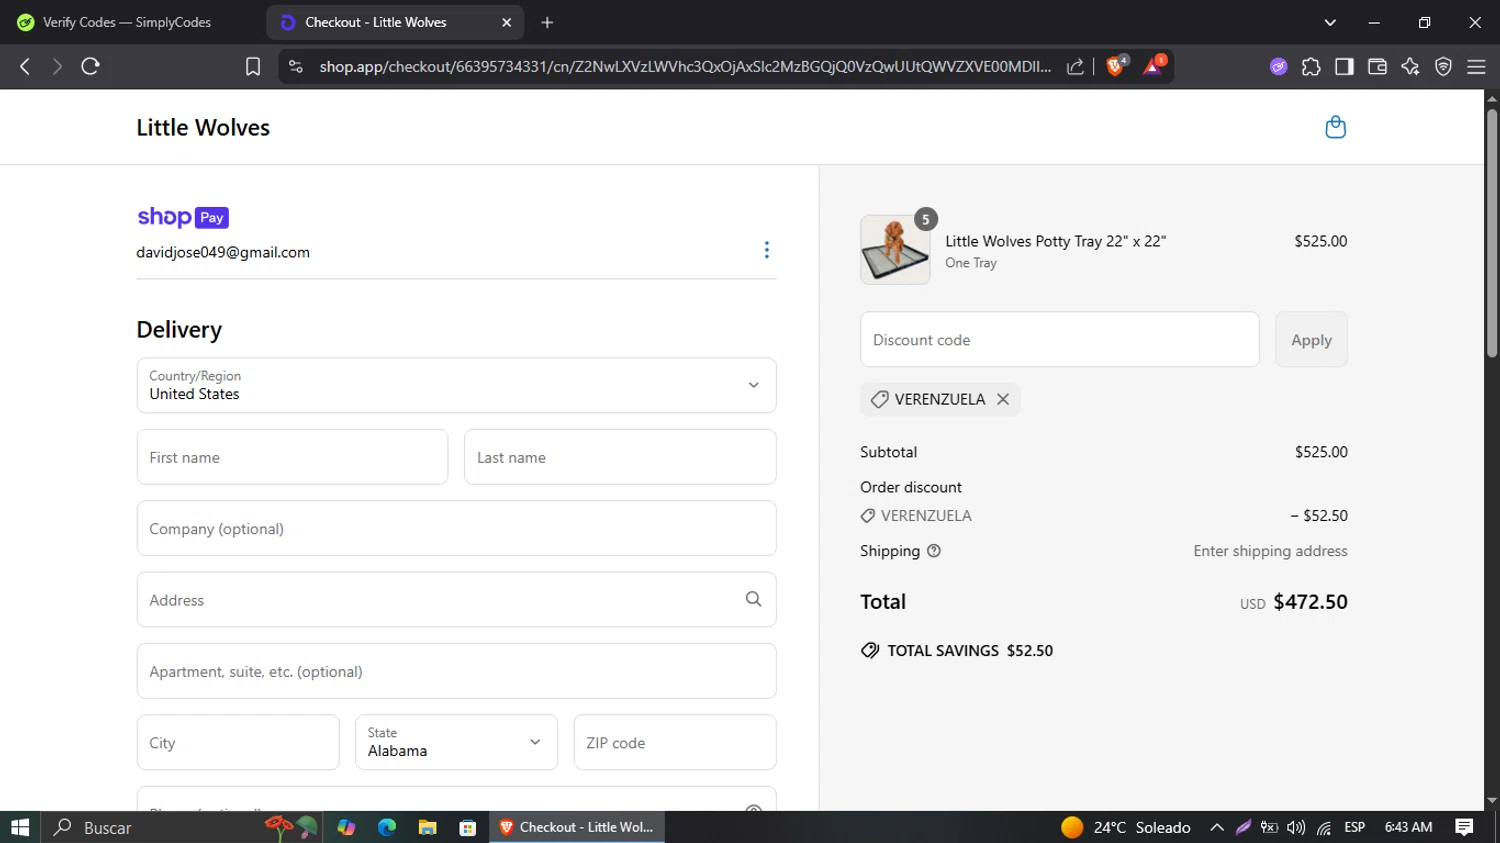This screenshot has height=843, width=1500.
Task: Open the cart bag icon
Action: tap(1335, 127)
